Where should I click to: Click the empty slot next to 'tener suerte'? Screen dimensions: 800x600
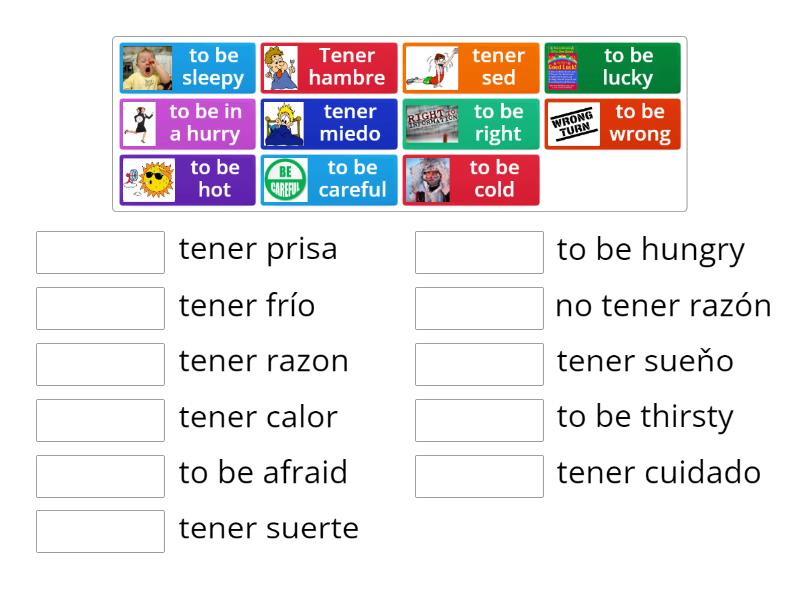coord(100,532)
